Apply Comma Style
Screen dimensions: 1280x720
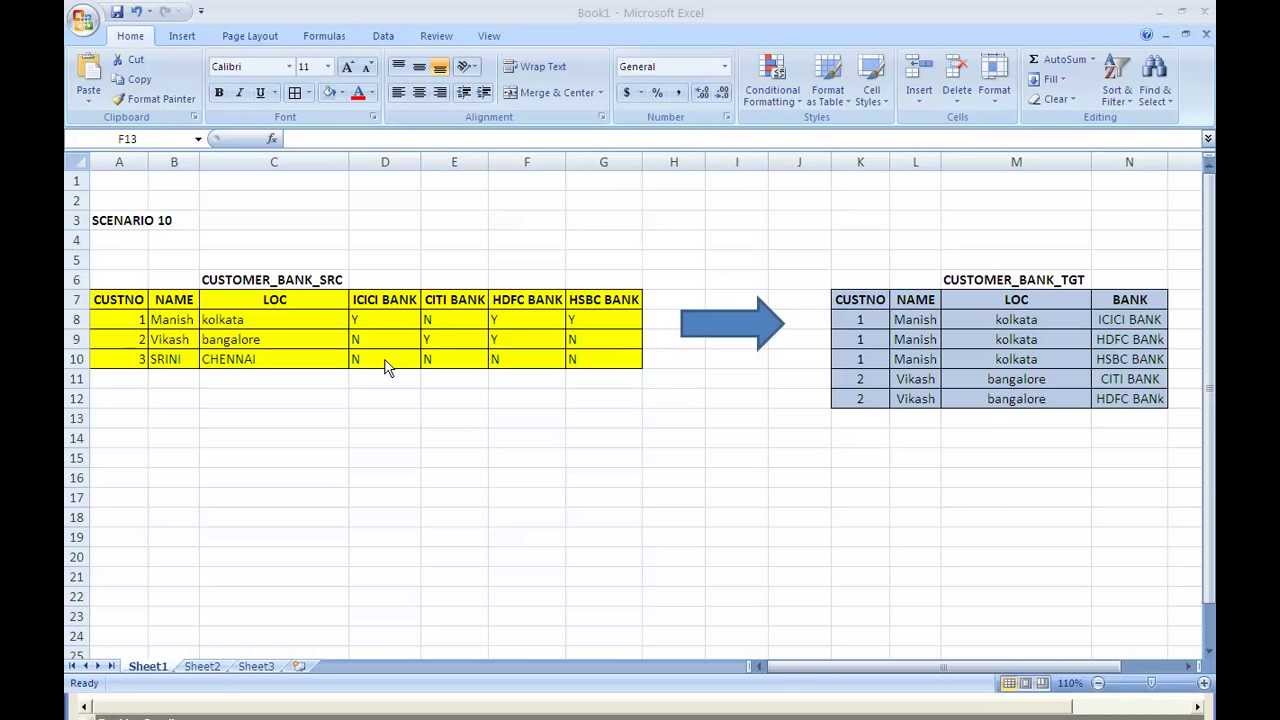678,93
